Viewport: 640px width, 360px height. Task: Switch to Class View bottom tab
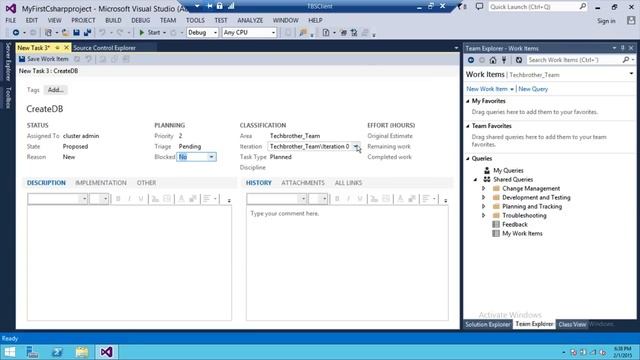[x=572, y=324]
